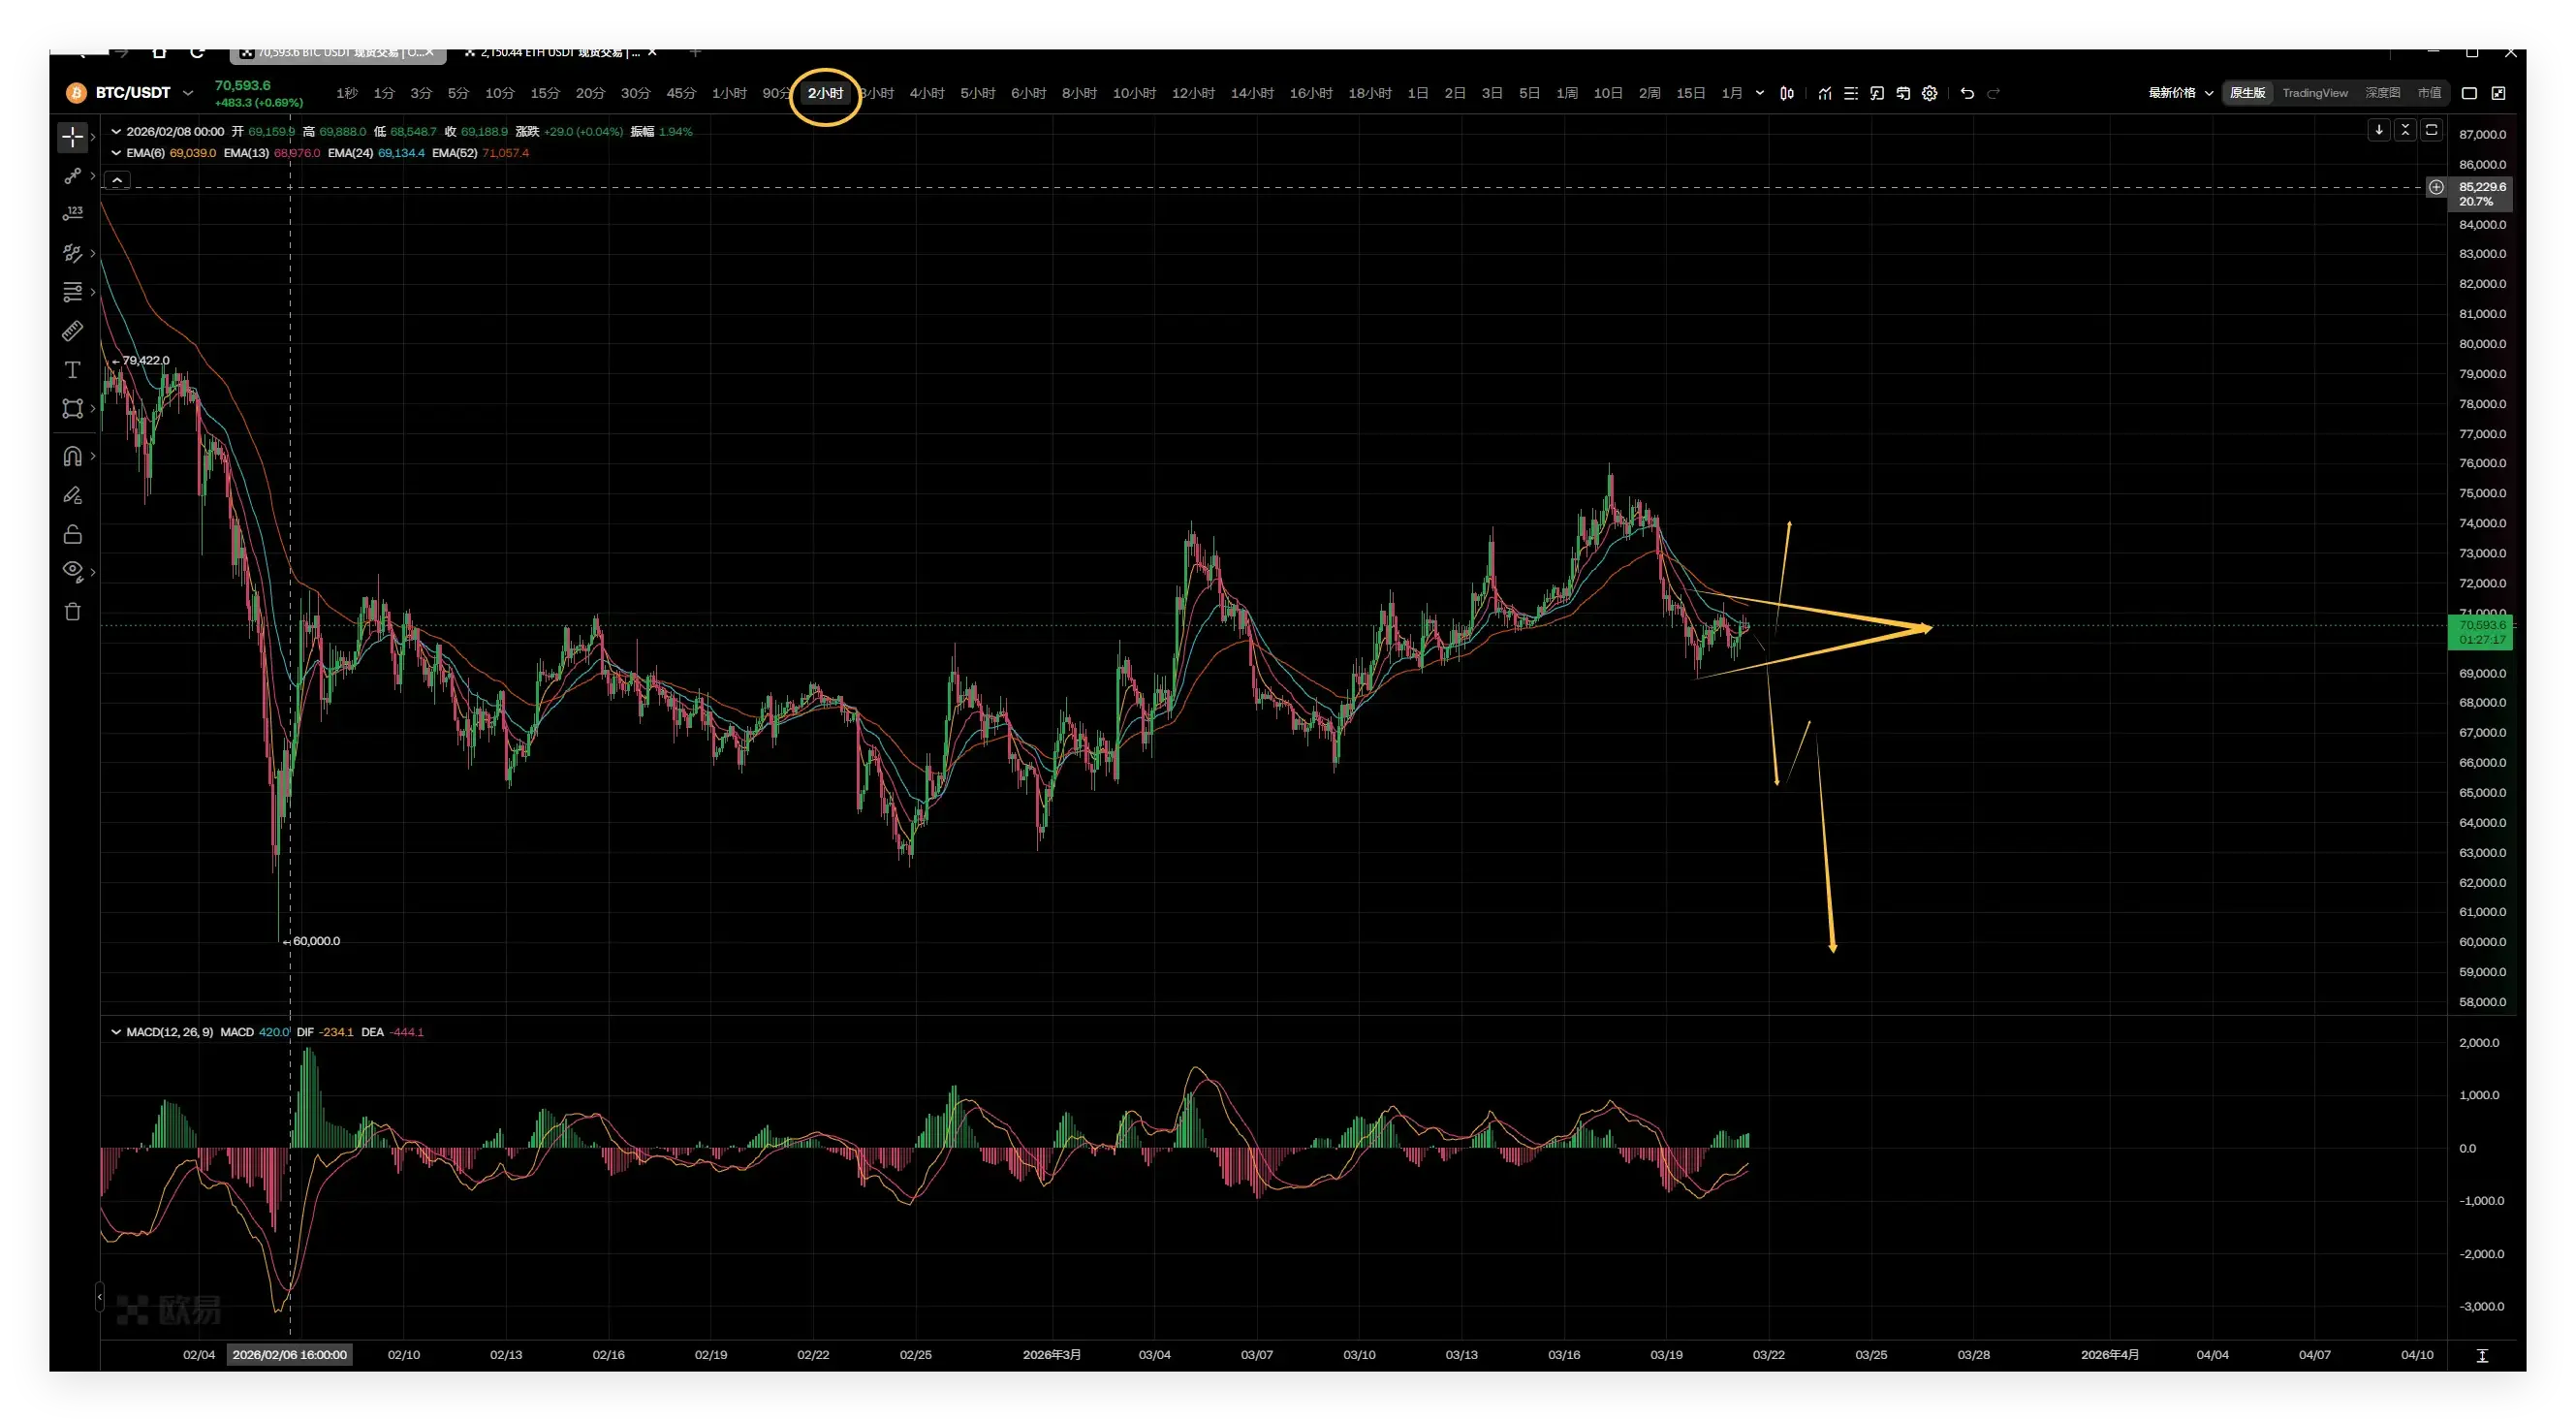2576x1421 pixels.
Task: Open the BTC/USDT pair dropdown
Action: click(x=187, y=93)
